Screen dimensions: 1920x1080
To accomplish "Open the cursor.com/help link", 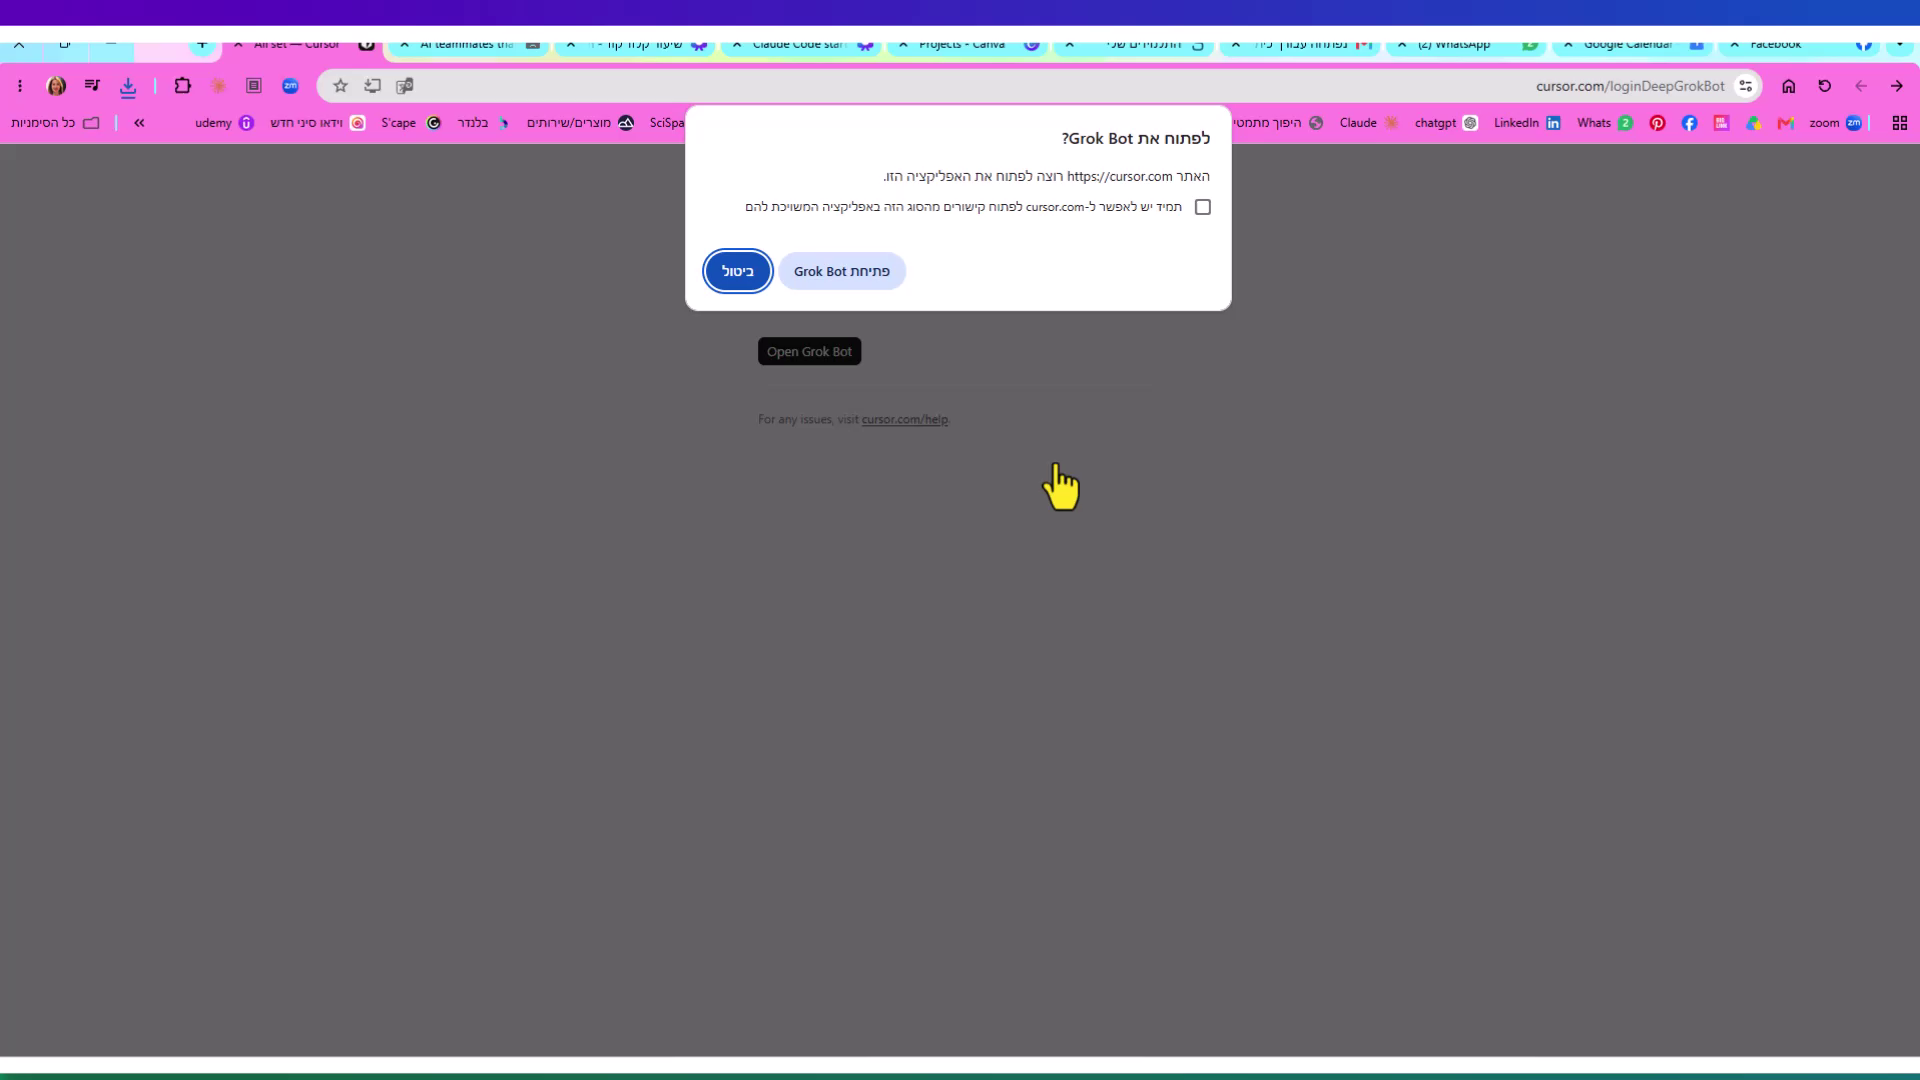I will 905,420.
